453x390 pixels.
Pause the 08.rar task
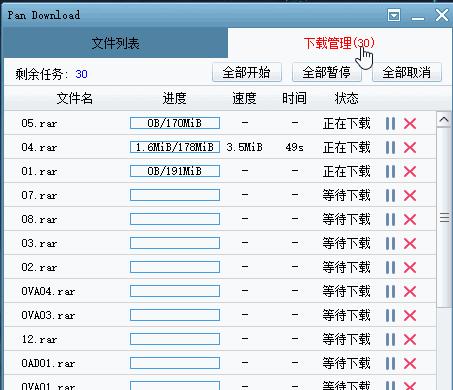tap(390, 220)
